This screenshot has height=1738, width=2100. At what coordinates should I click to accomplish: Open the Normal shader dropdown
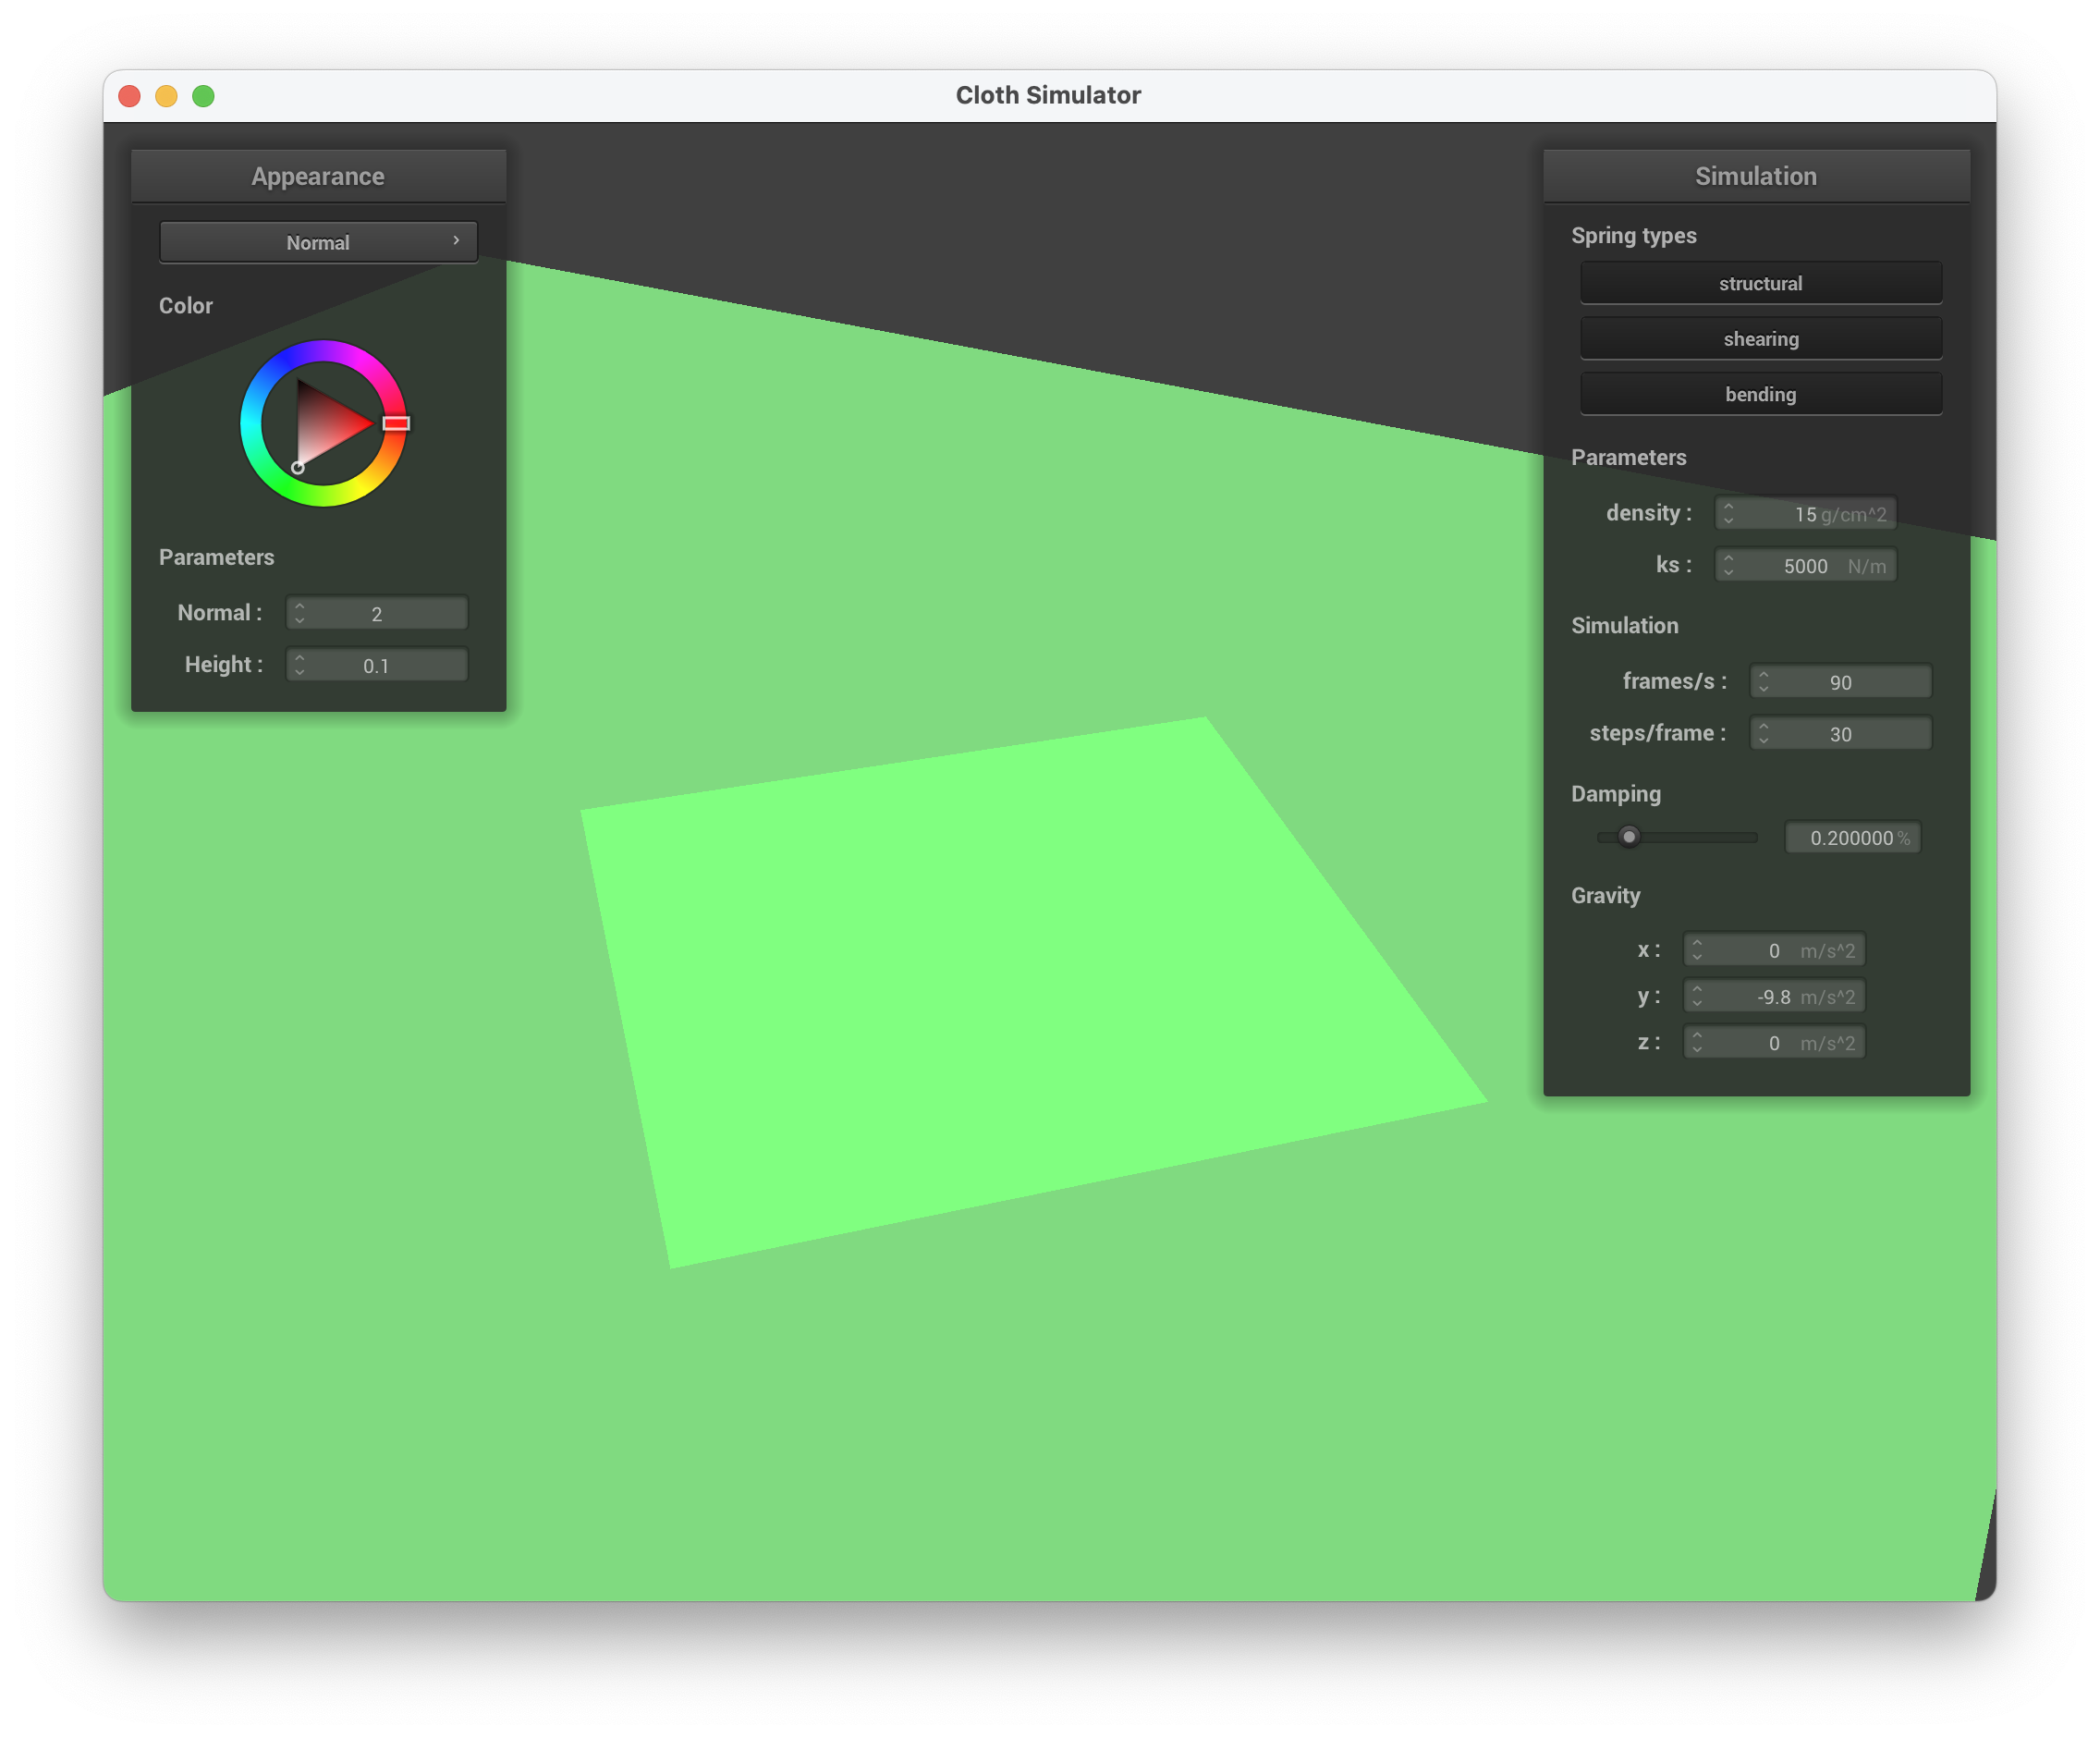pyautogui.click(x=318, y=242)
